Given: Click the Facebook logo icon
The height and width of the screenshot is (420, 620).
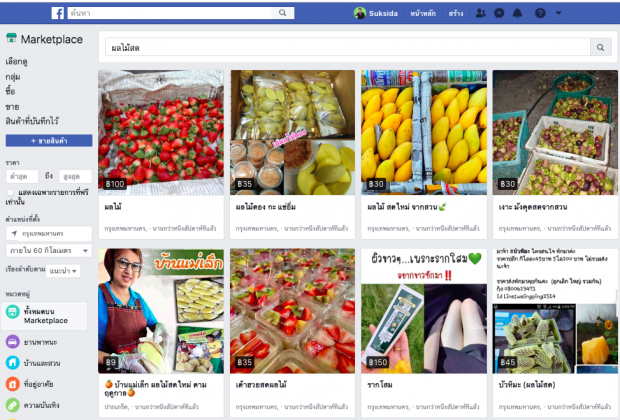Looking at the screenshot, I should pyautogui.click(x=58, y=13).
